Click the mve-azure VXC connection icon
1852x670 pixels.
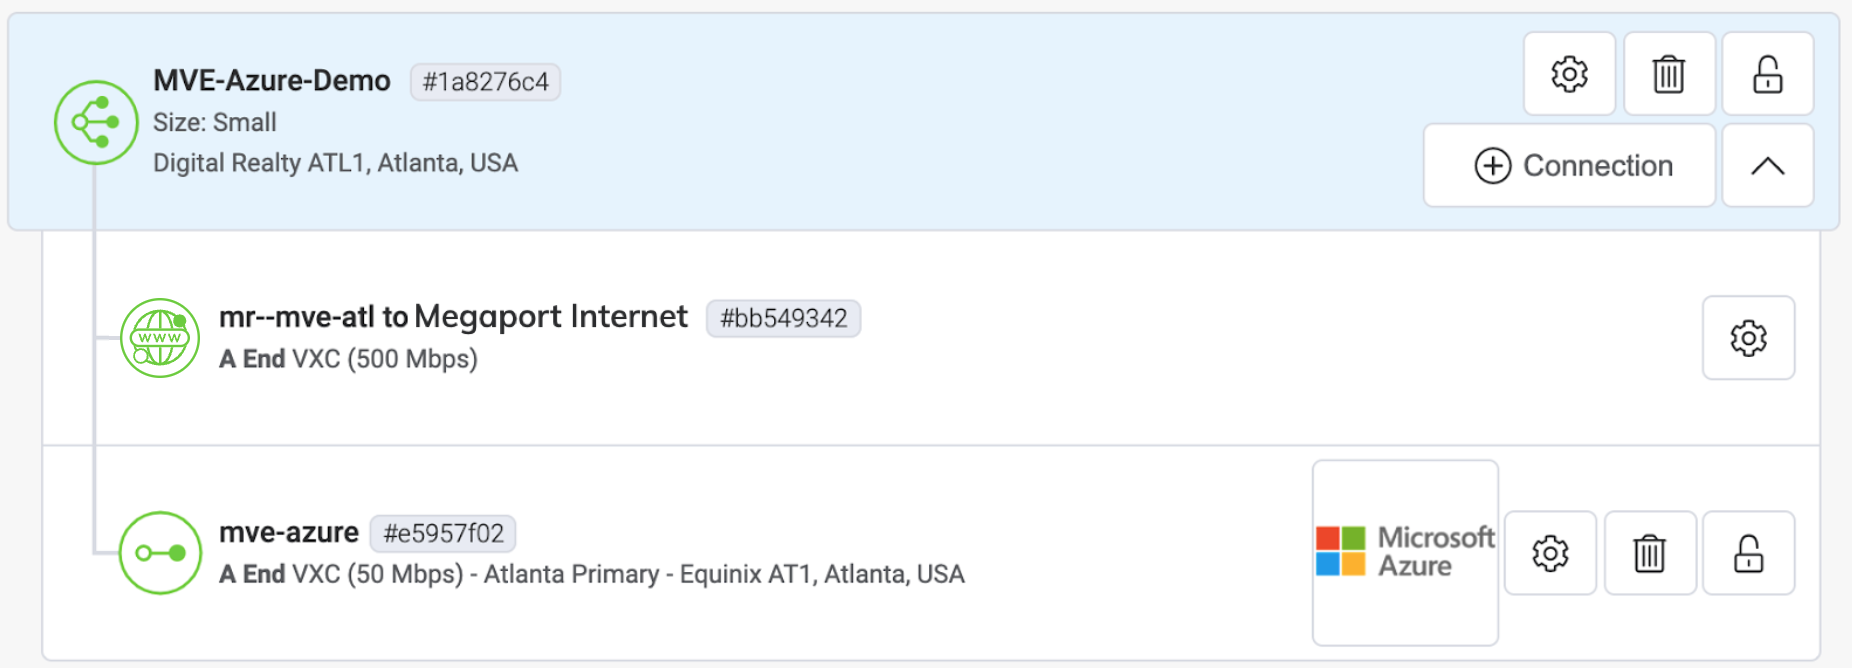coord(160,553)
